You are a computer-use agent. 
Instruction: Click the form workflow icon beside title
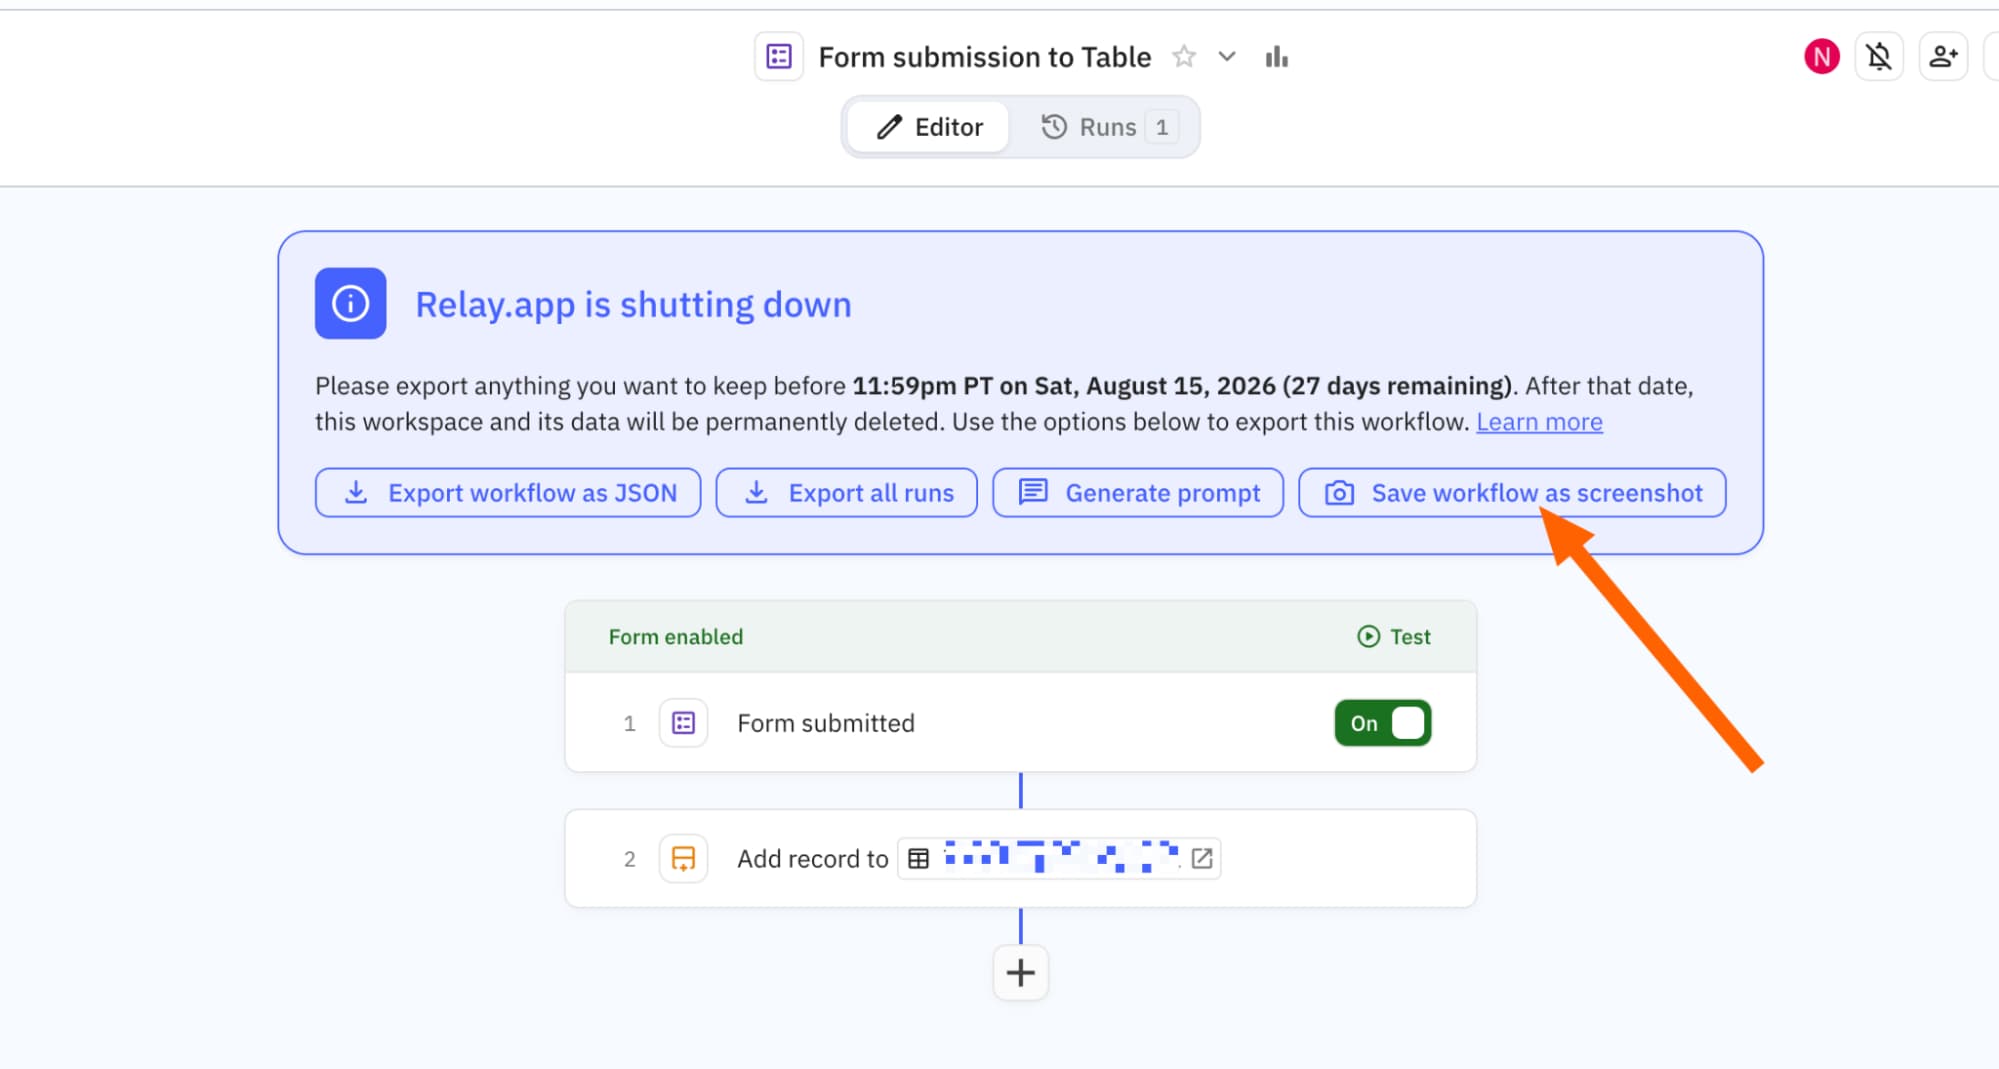coord(779,57)
